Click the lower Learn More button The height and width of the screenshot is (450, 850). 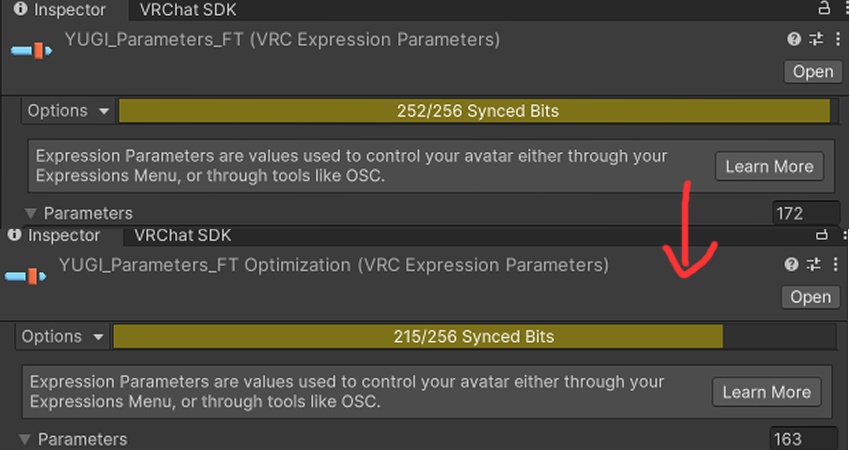coord(767,392)
